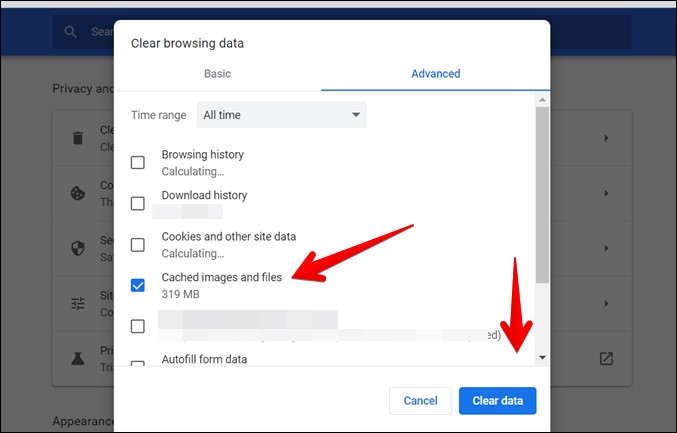
Task: Click the cookie icon in settings list
Action: (78, 193)
